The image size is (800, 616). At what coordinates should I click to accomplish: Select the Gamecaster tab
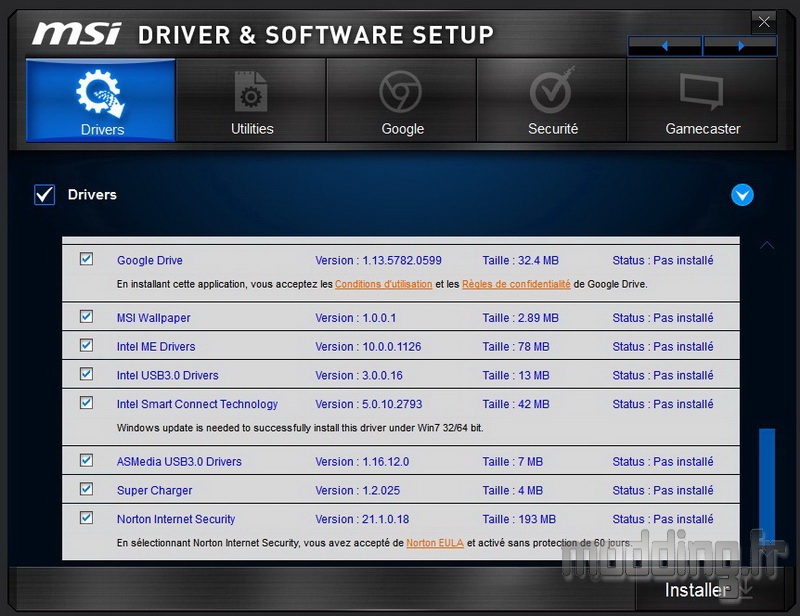pyautogui.click(x=702, y=100)
